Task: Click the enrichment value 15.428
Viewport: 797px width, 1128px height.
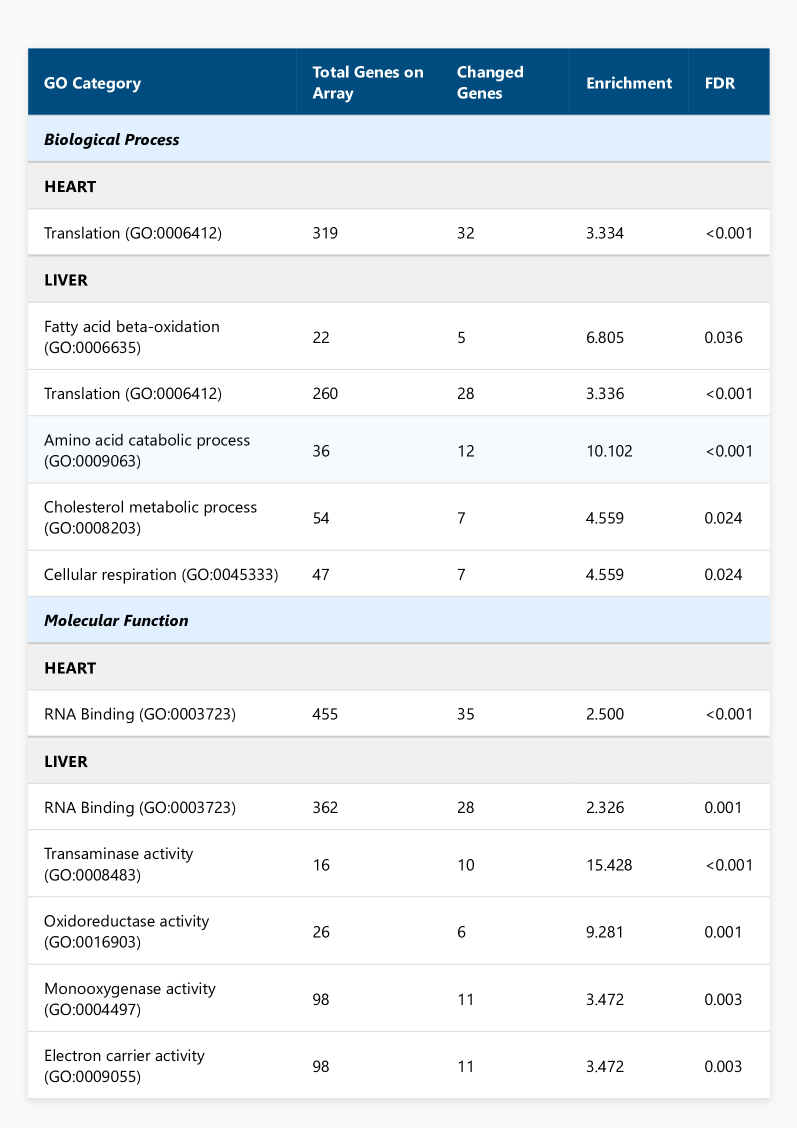Action: (x=609, y=865)
